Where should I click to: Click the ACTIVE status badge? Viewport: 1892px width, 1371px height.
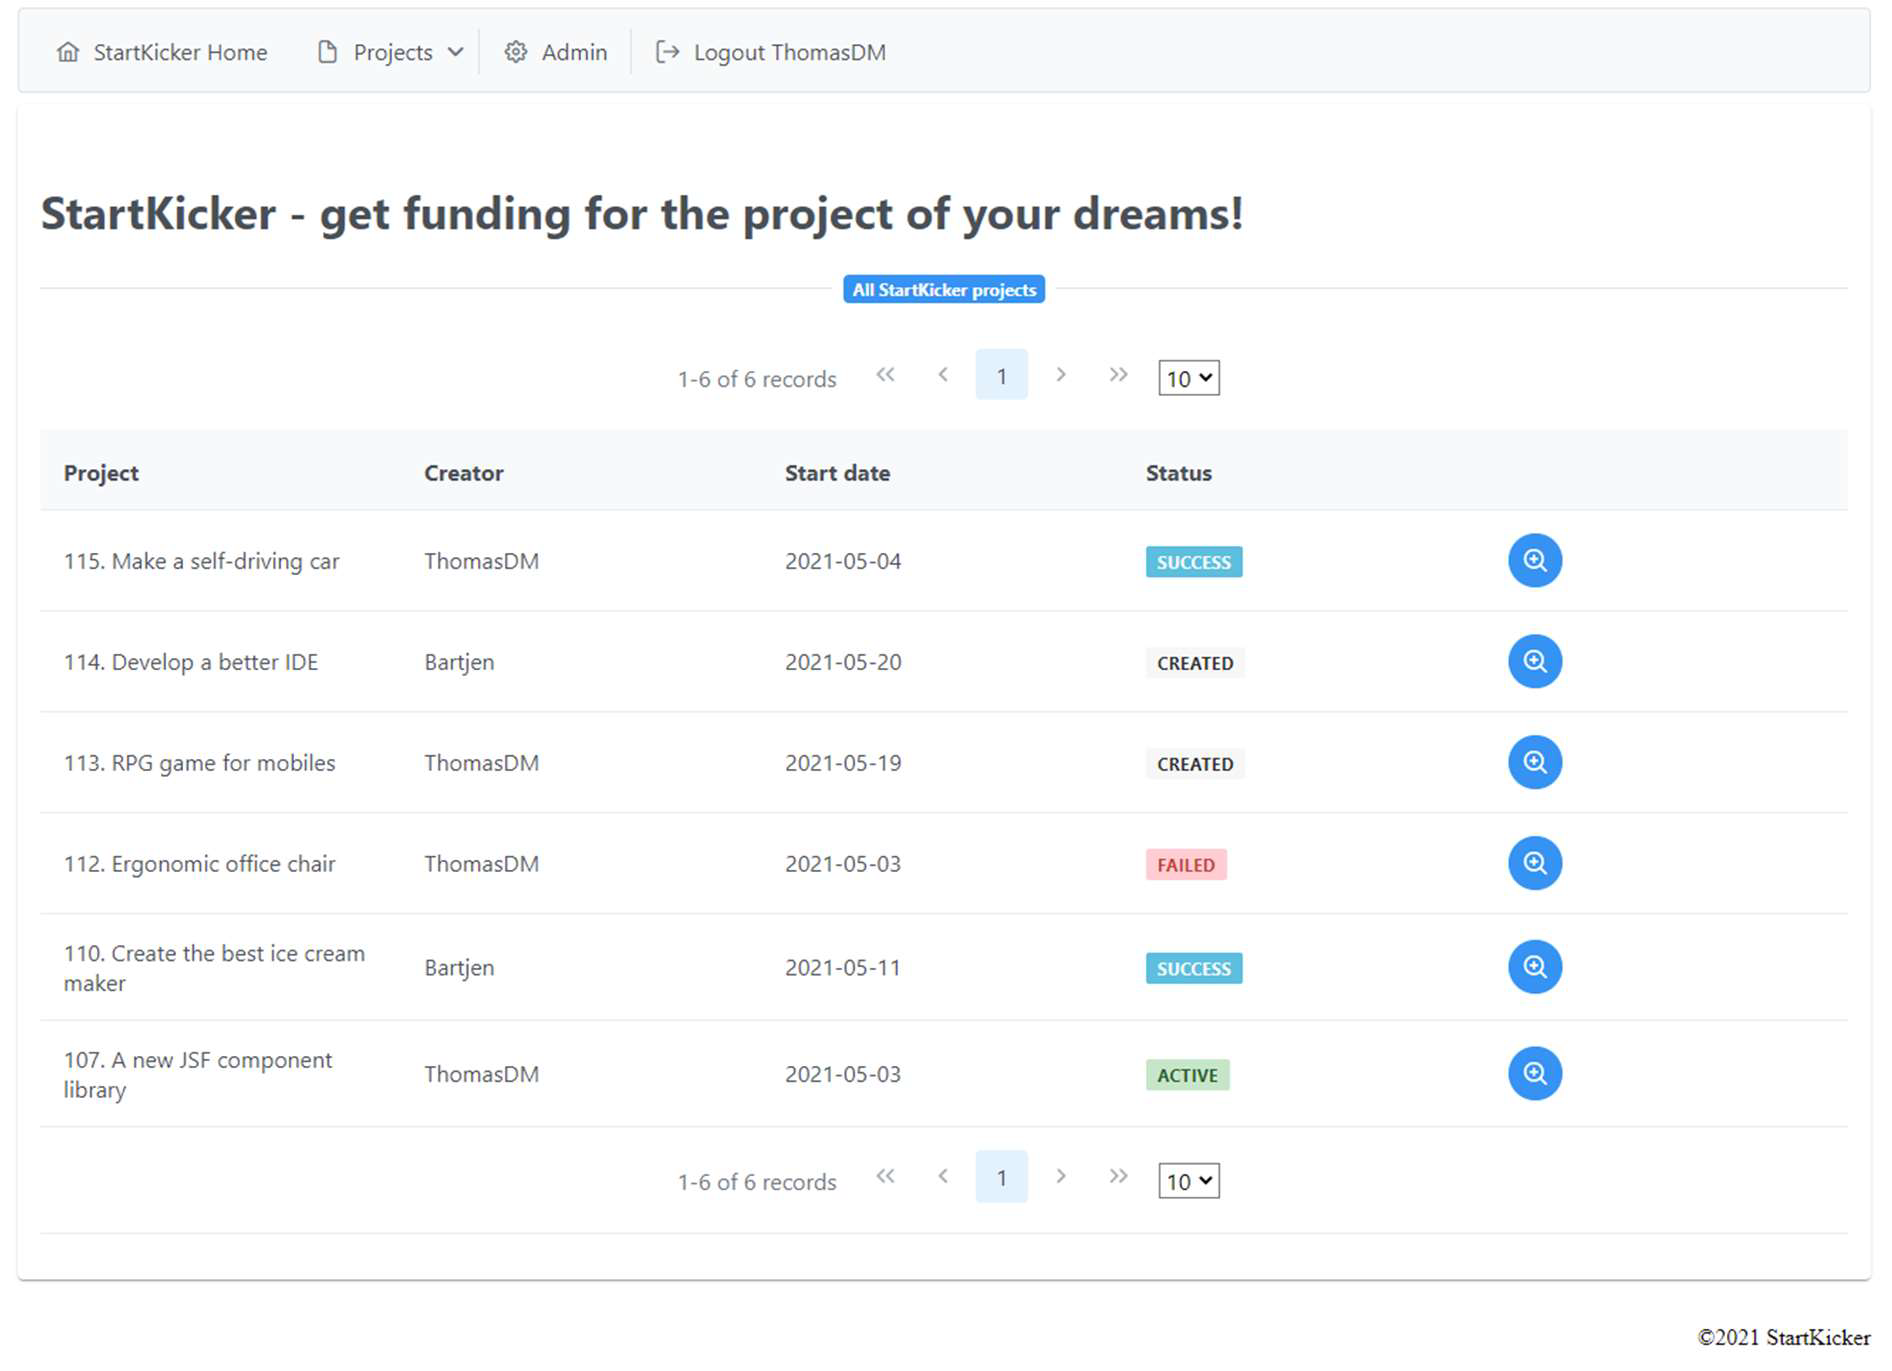[x=1187, y=1075]
